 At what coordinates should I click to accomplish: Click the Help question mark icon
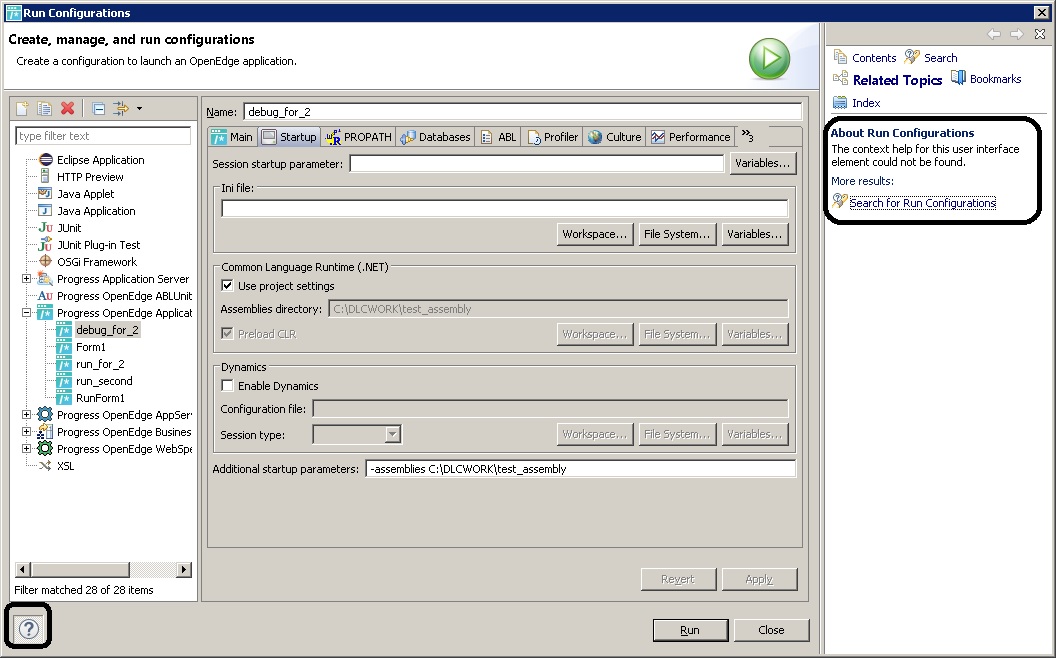coord(28,629)
